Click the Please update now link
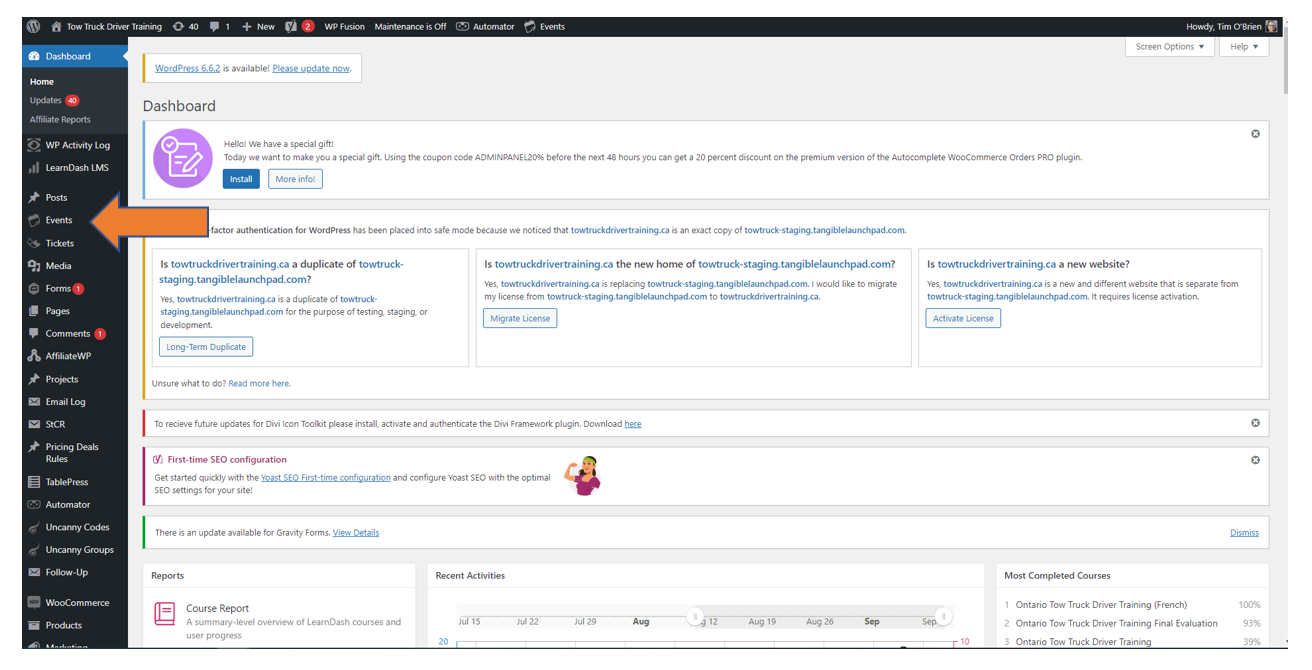 pos(311,68)
